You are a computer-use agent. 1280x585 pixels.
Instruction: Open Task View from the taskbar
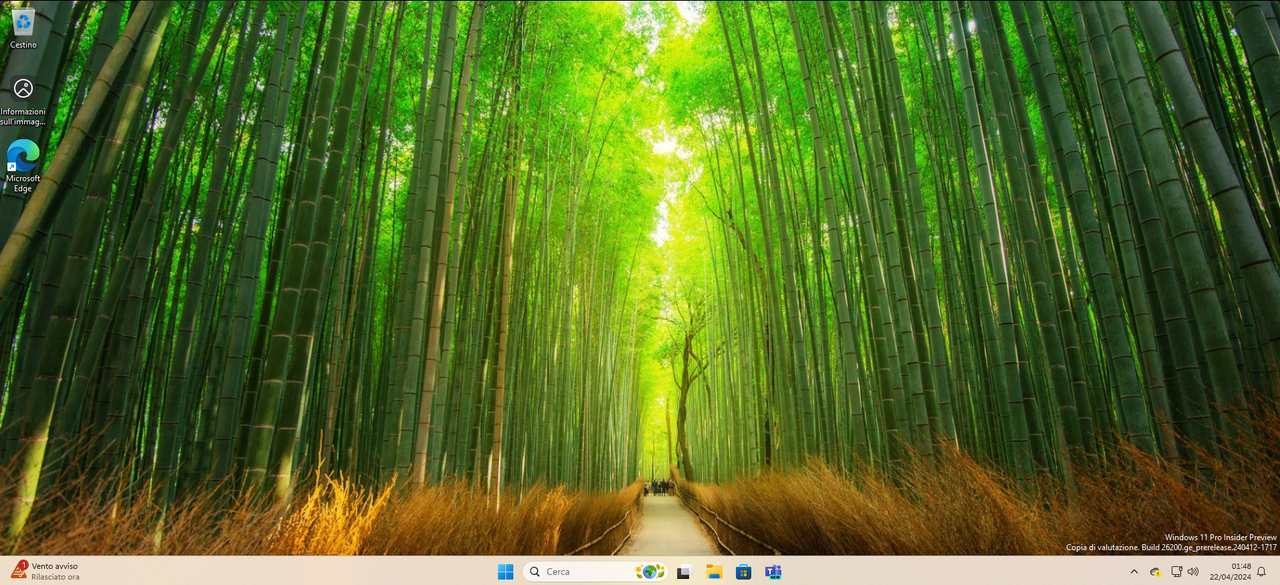[x=685, y=572]
